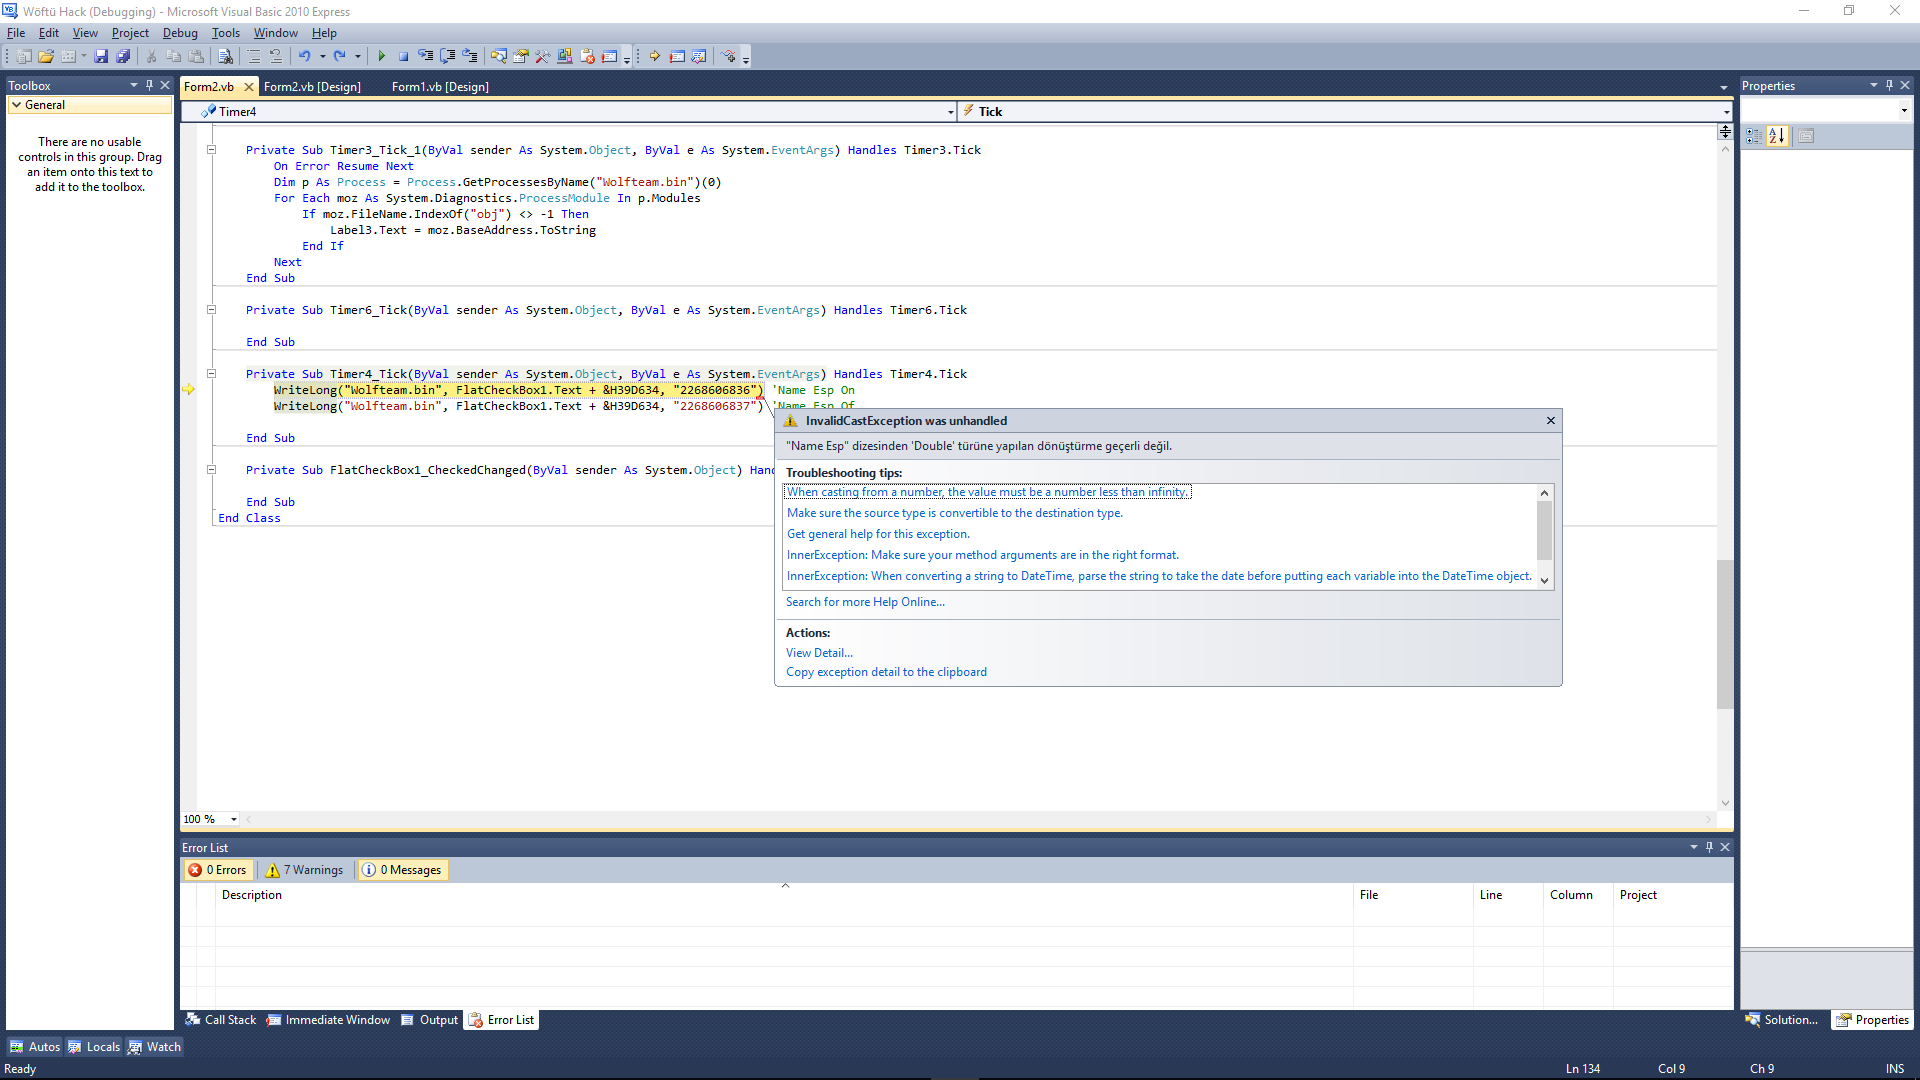Screen dimensions: 1920x1080
Task: Click 'Get general help for this exception' tip
Action: (878, 534)
